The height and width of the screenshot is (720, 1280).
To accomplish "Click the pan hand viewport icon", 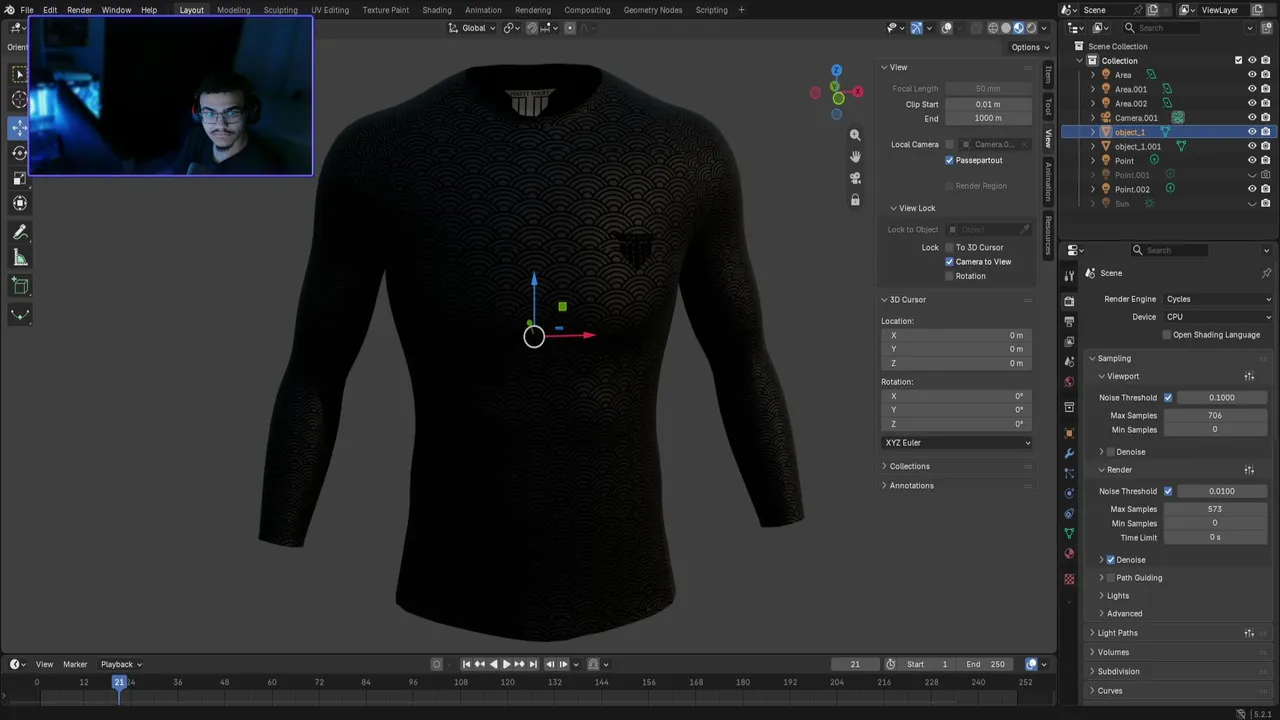I will point(855,157).
